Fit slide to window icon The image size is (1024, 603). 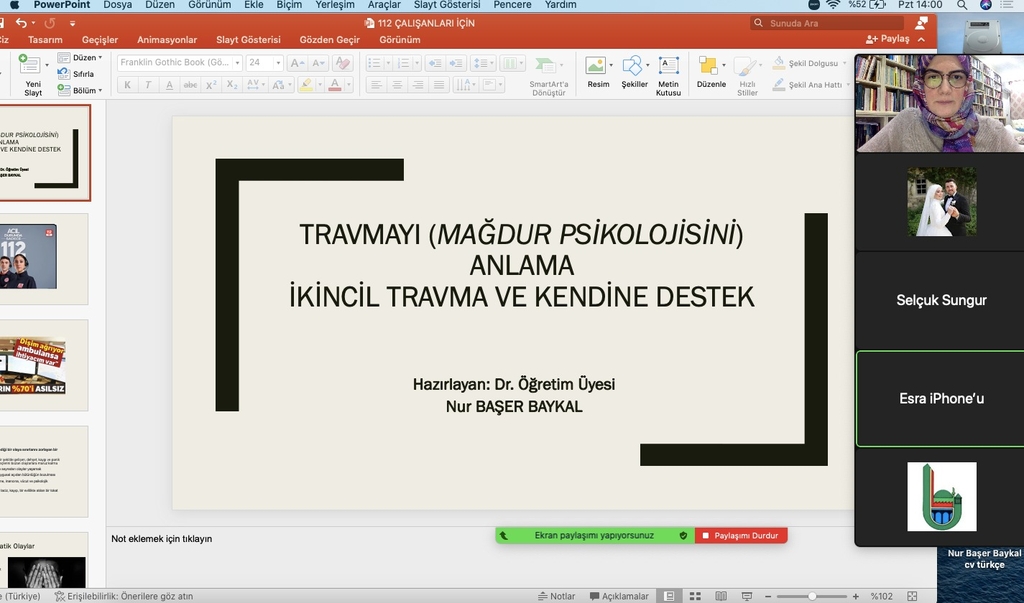pos(908,596)
